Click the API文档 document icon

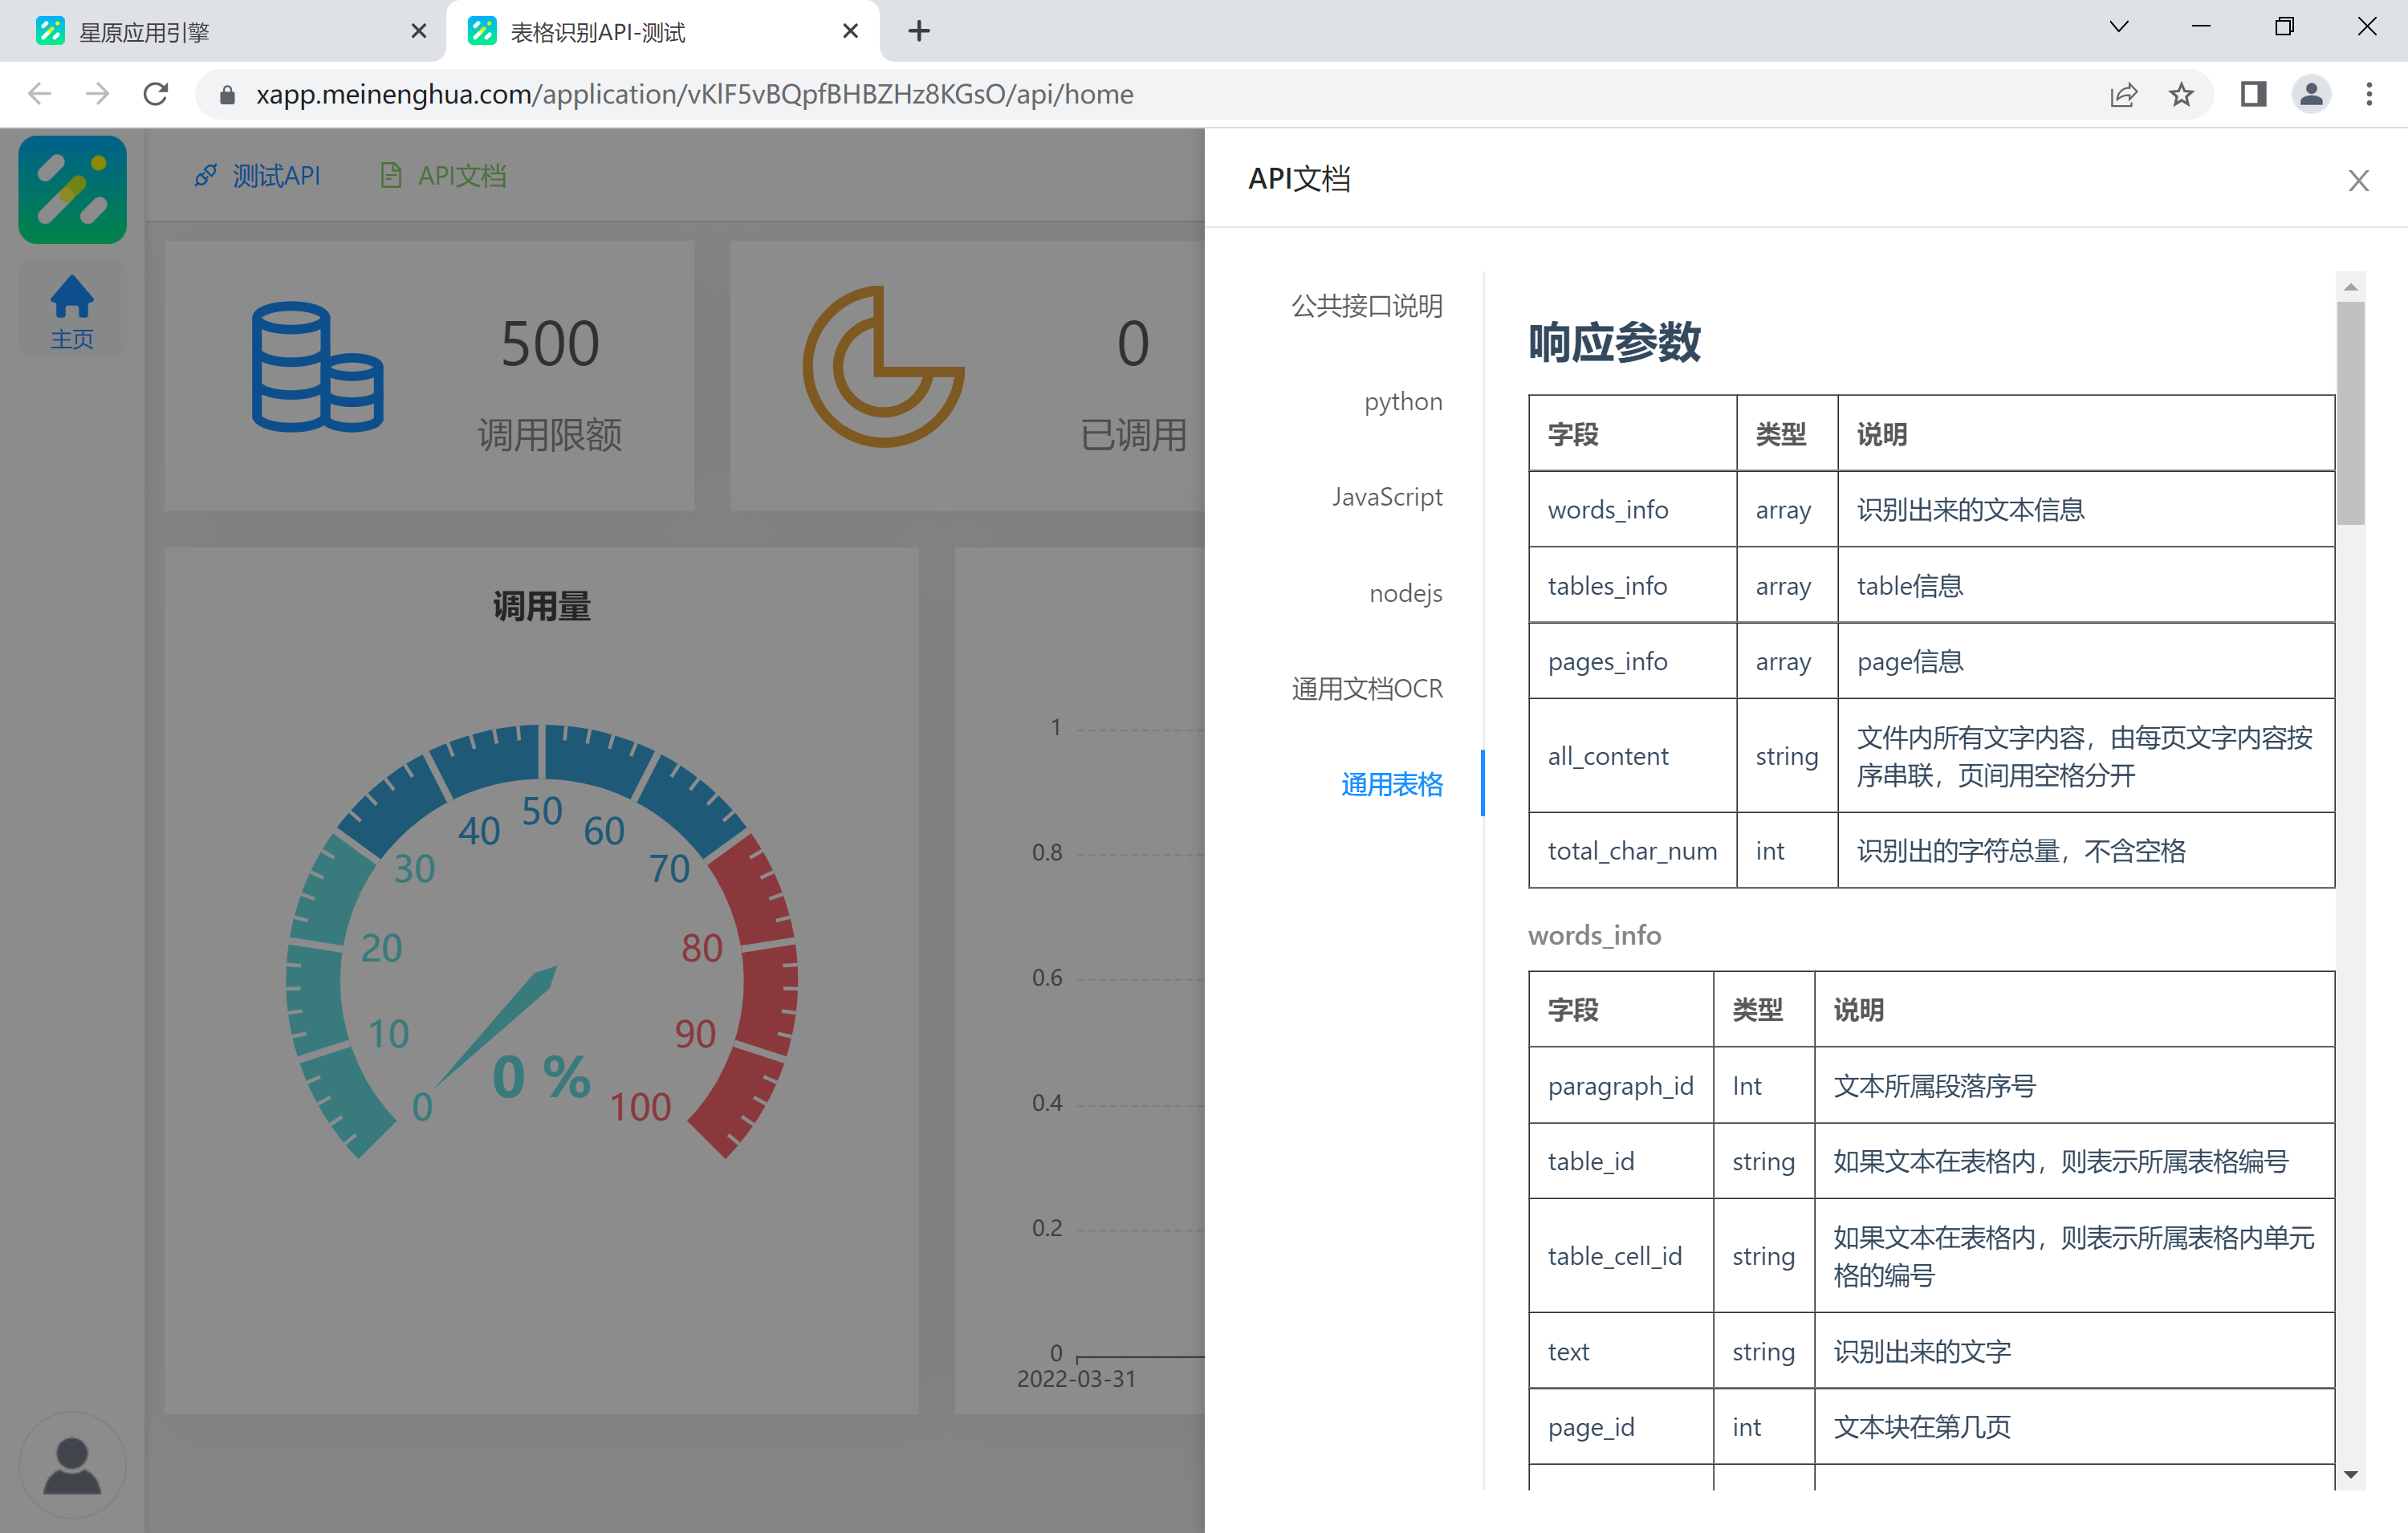(x=391, y=176)
